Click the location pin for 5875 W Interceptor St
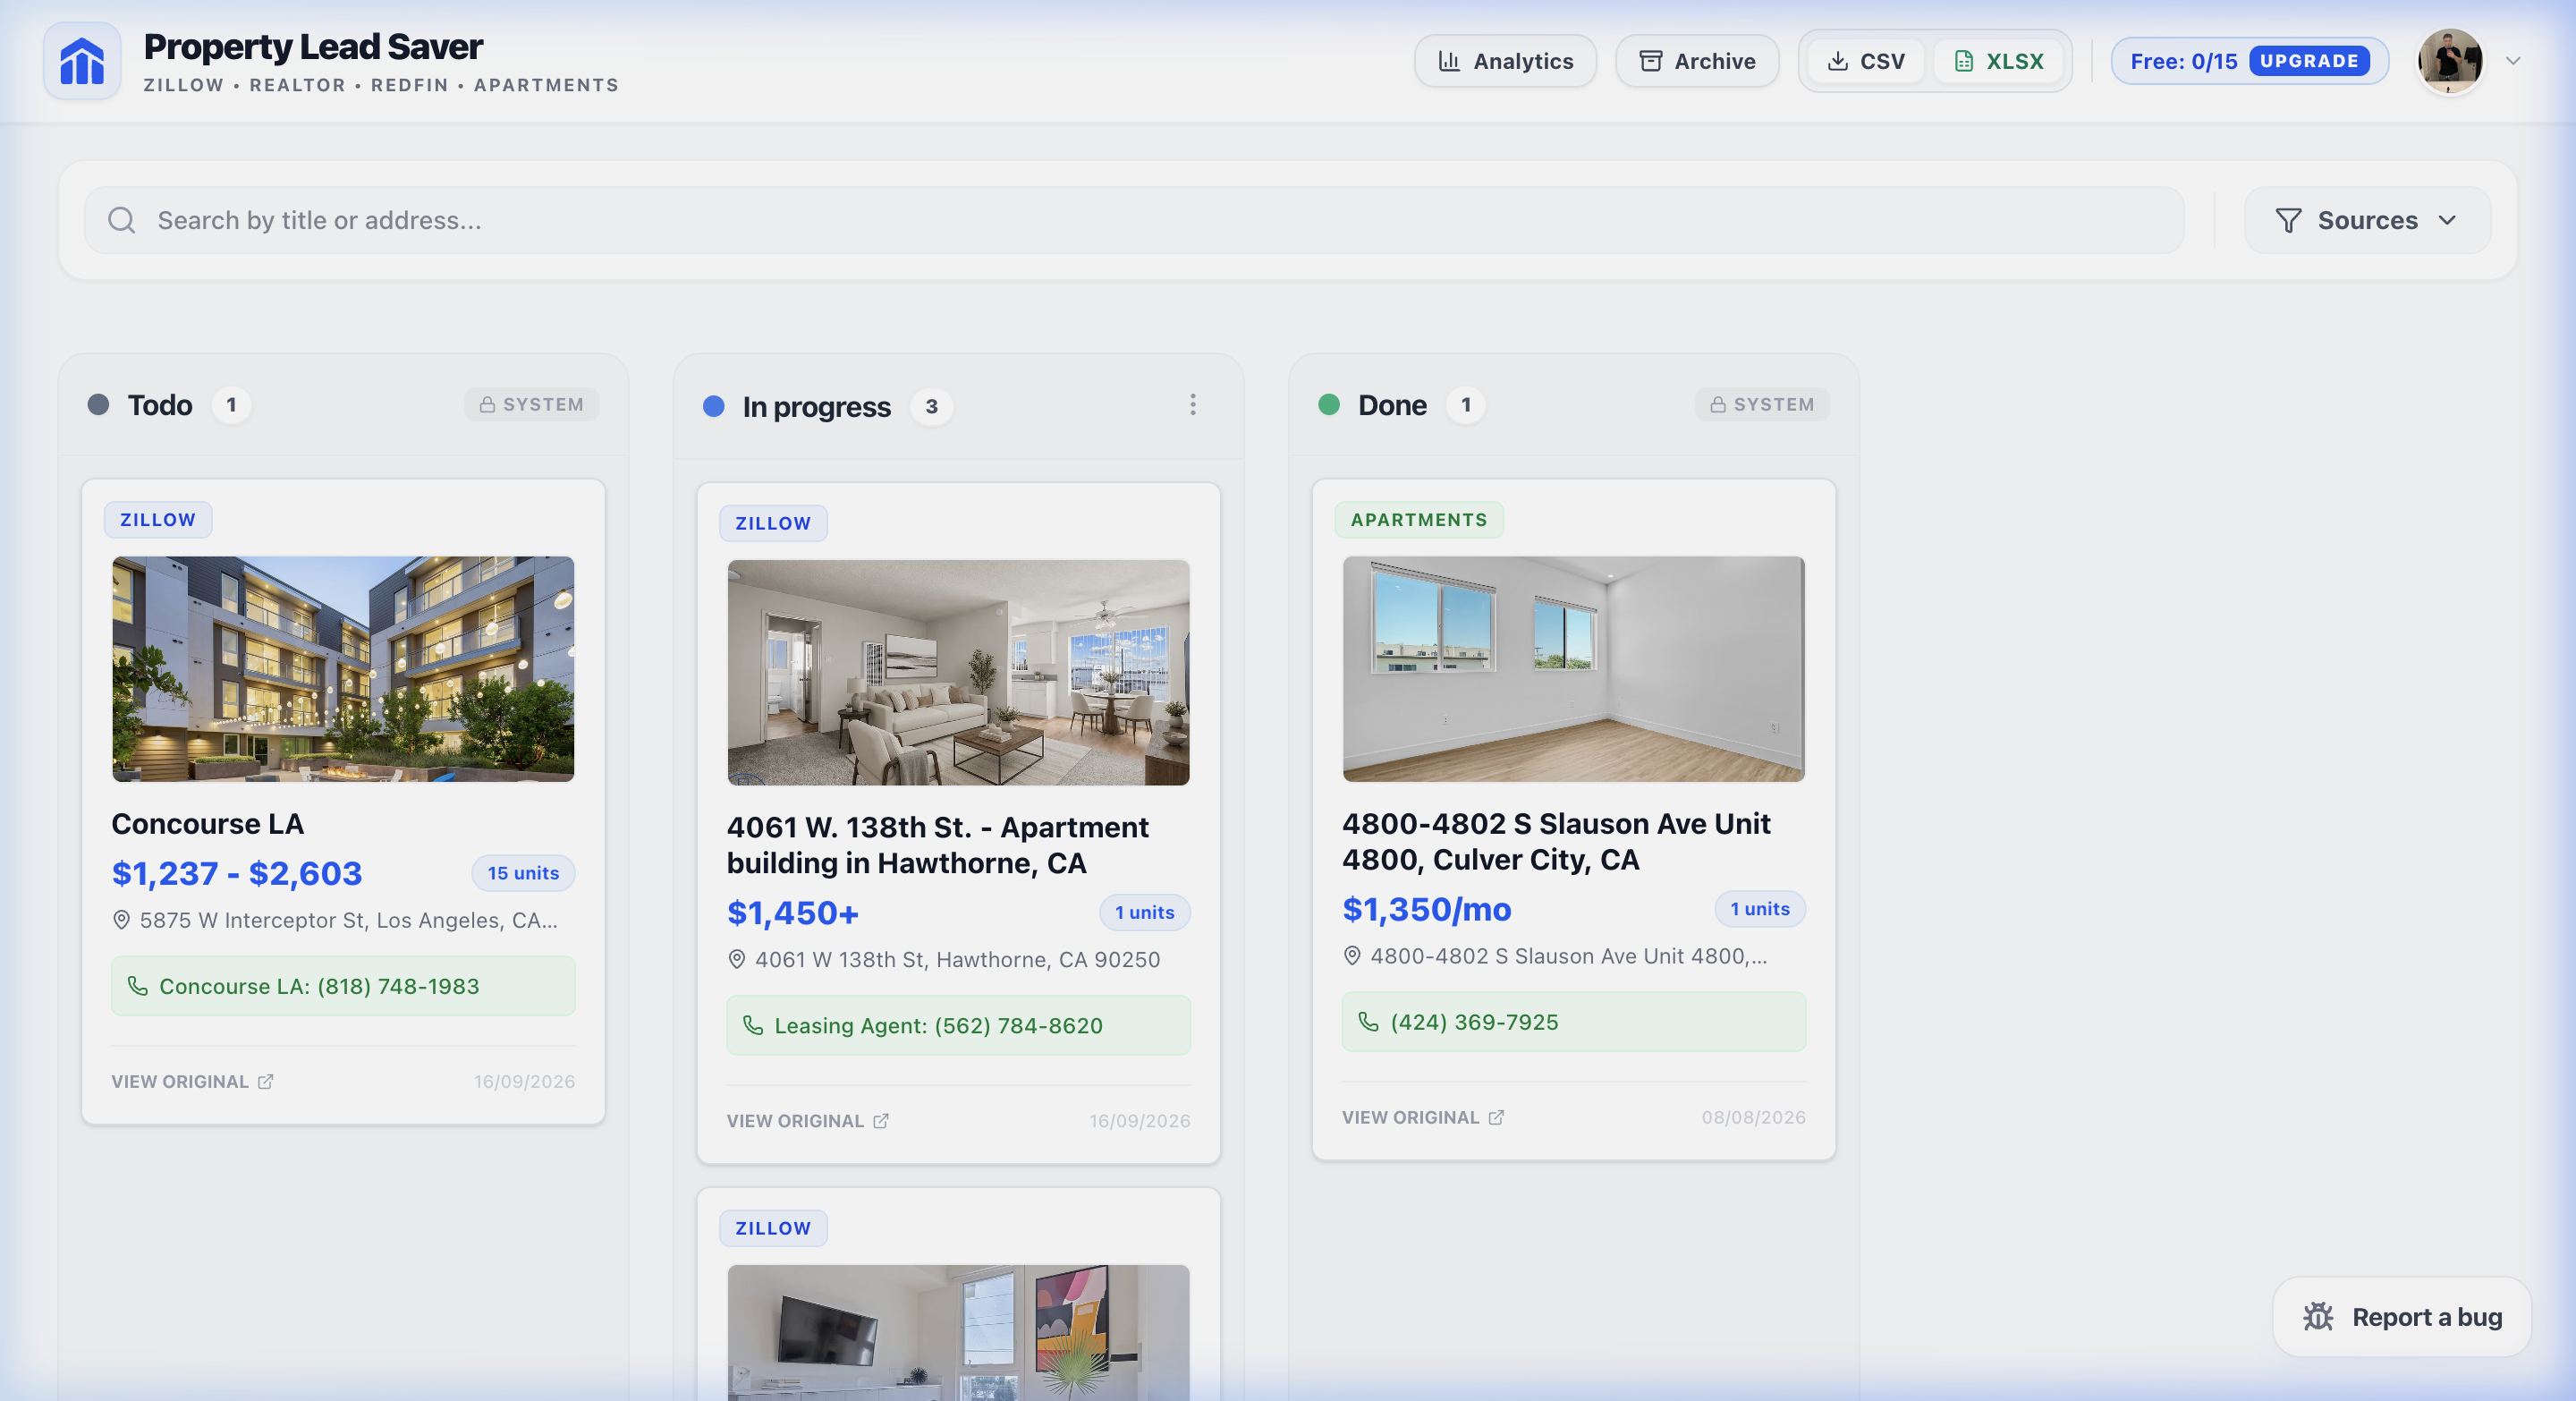 pyautogui.click(x=121, y=920)
